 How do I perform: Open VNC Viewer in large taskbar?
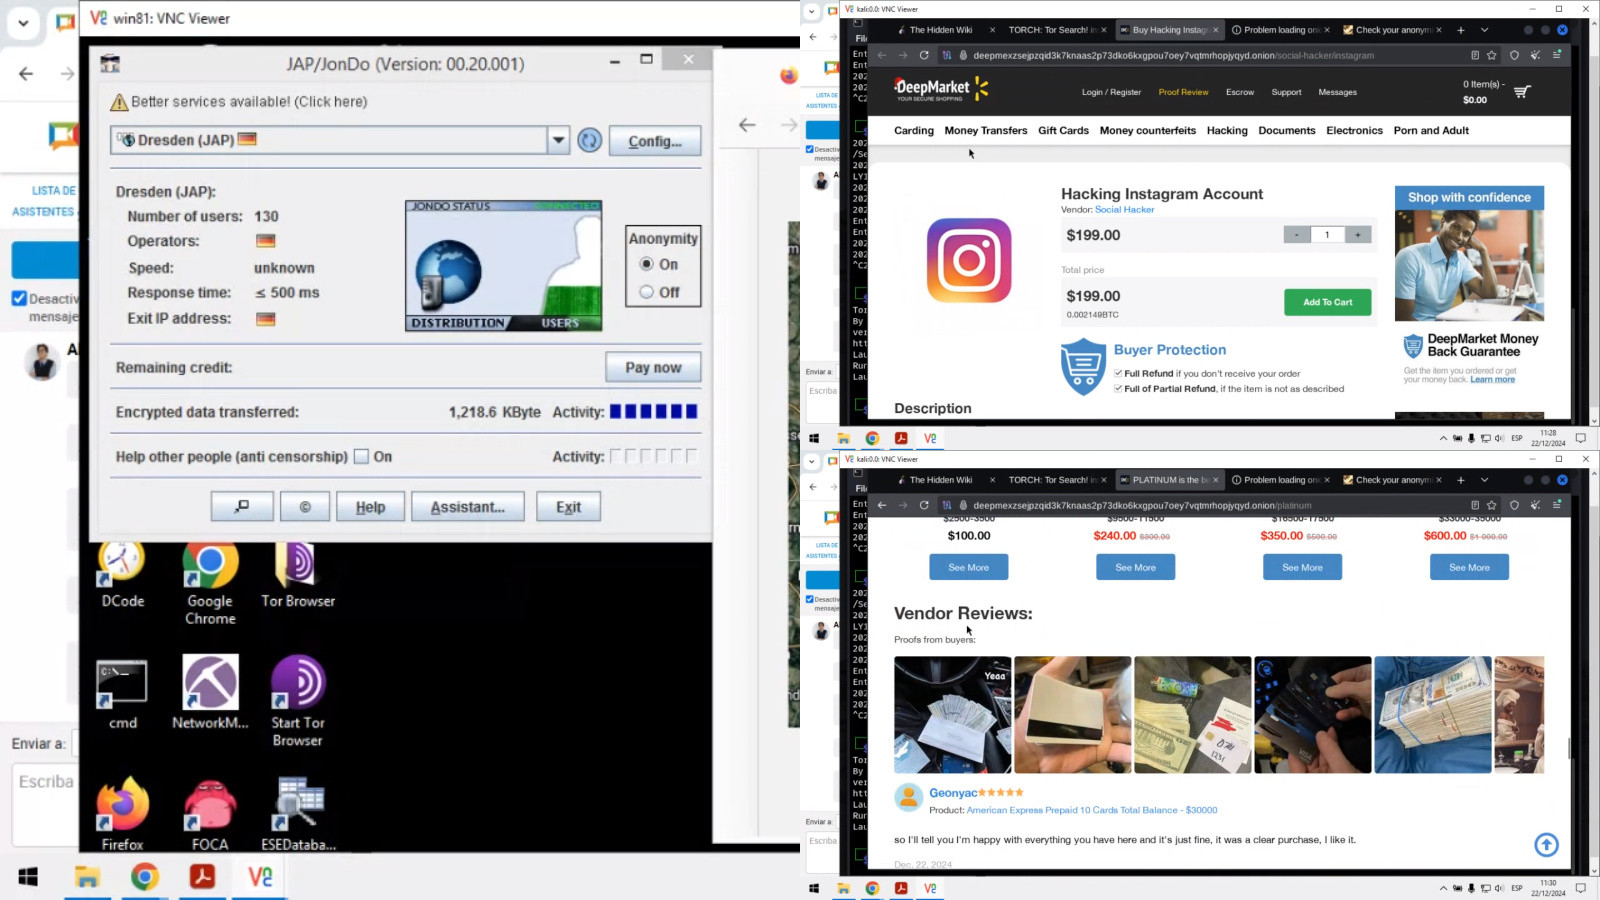pyautogui.click(x=260, y=877)
